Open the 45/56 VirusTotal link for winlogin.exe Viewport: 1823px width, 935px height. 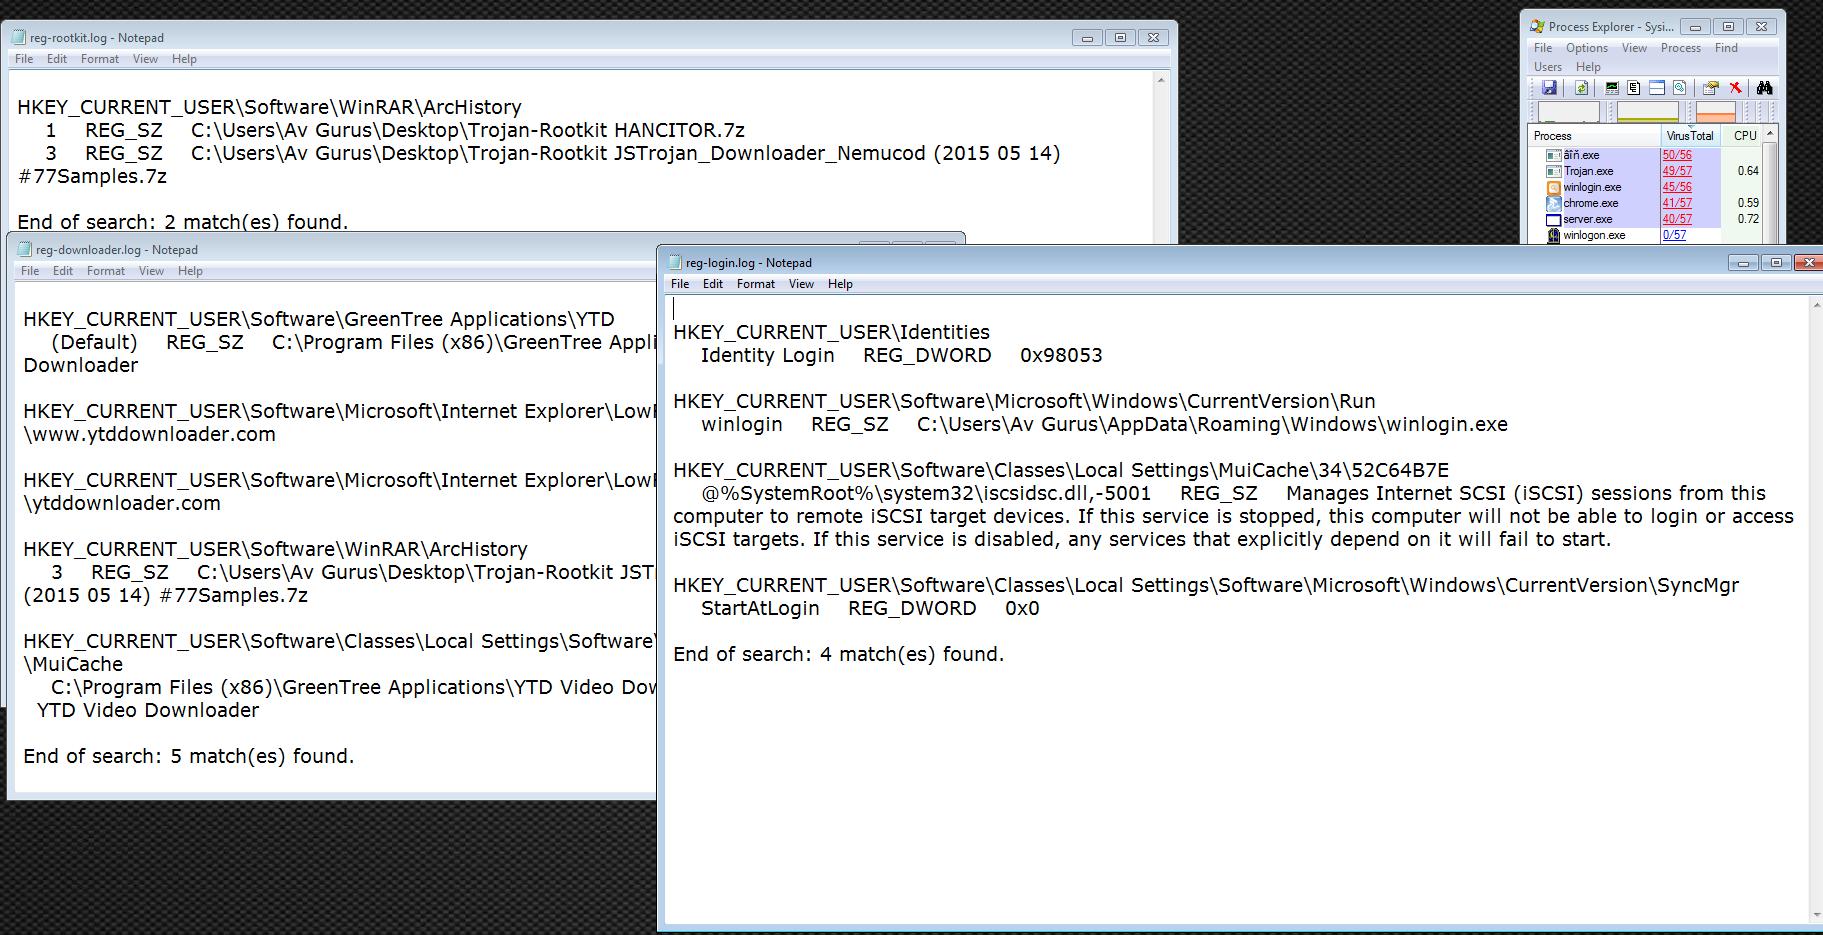coord(1677,187)
